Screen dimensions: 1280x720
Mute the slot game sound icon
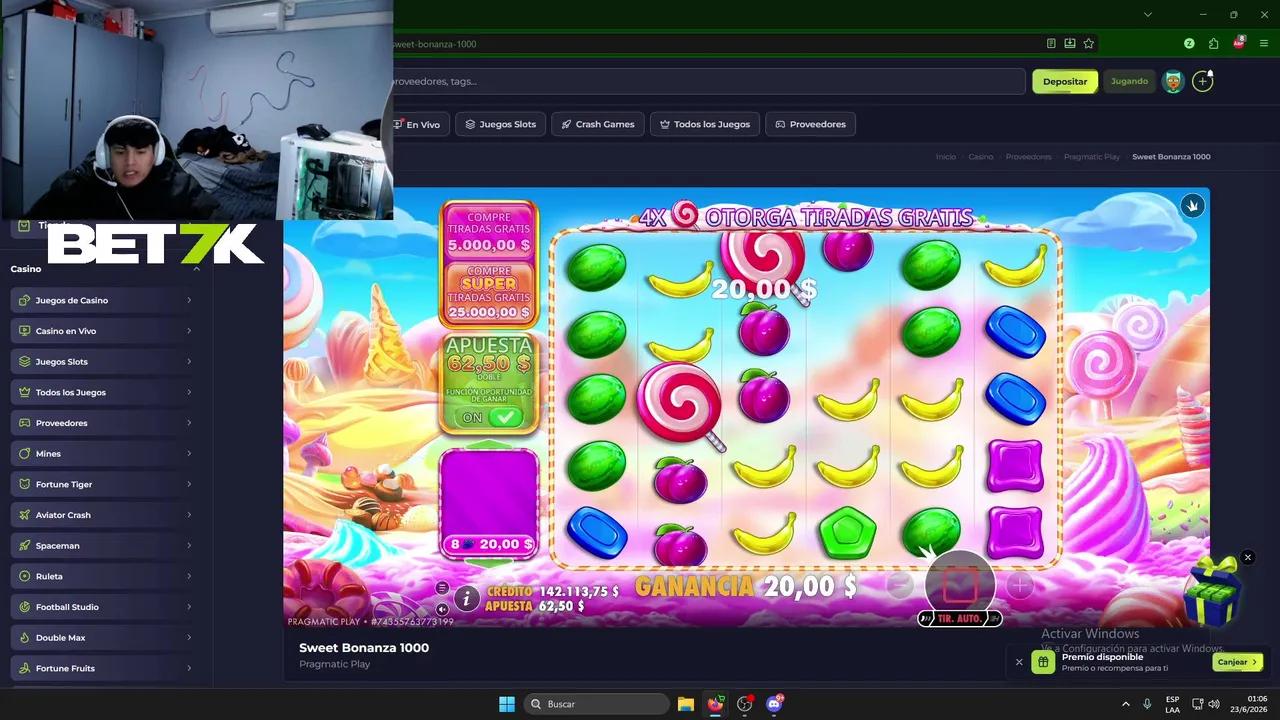pyautogui.click(x=442, y=608)
